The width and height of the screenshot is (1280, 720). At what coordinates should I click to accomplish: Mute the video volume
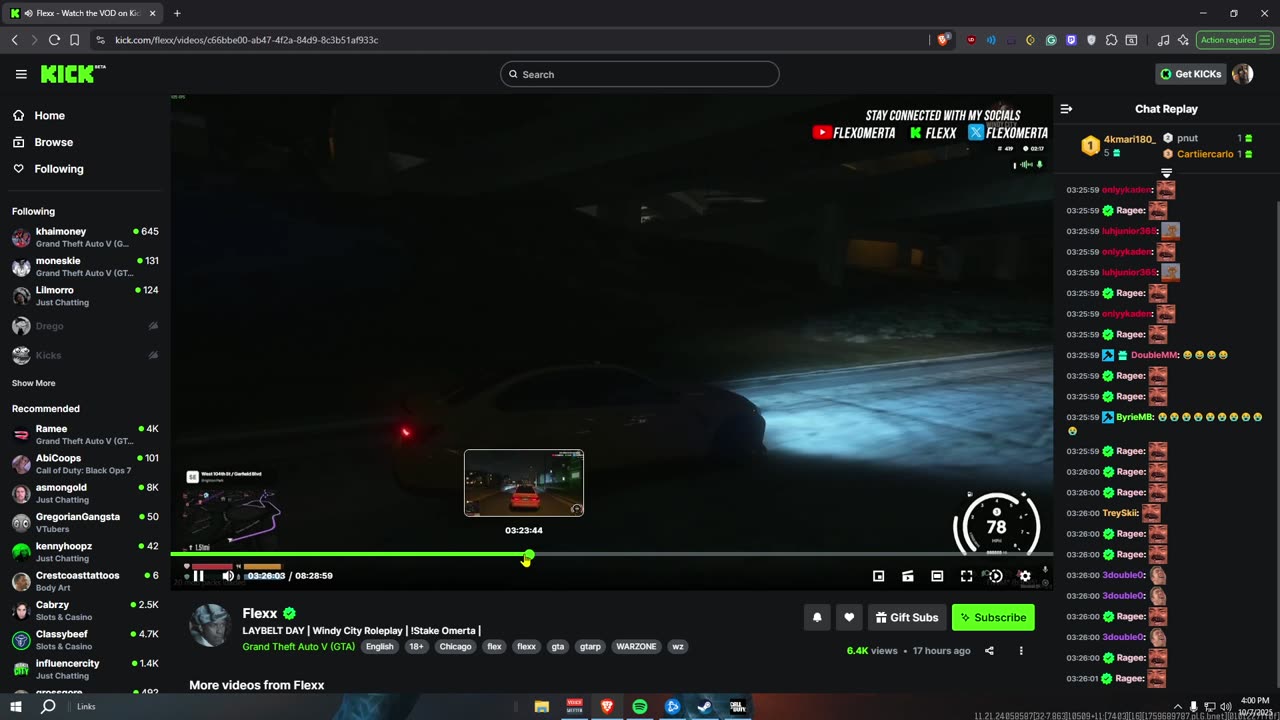point(228,575)
